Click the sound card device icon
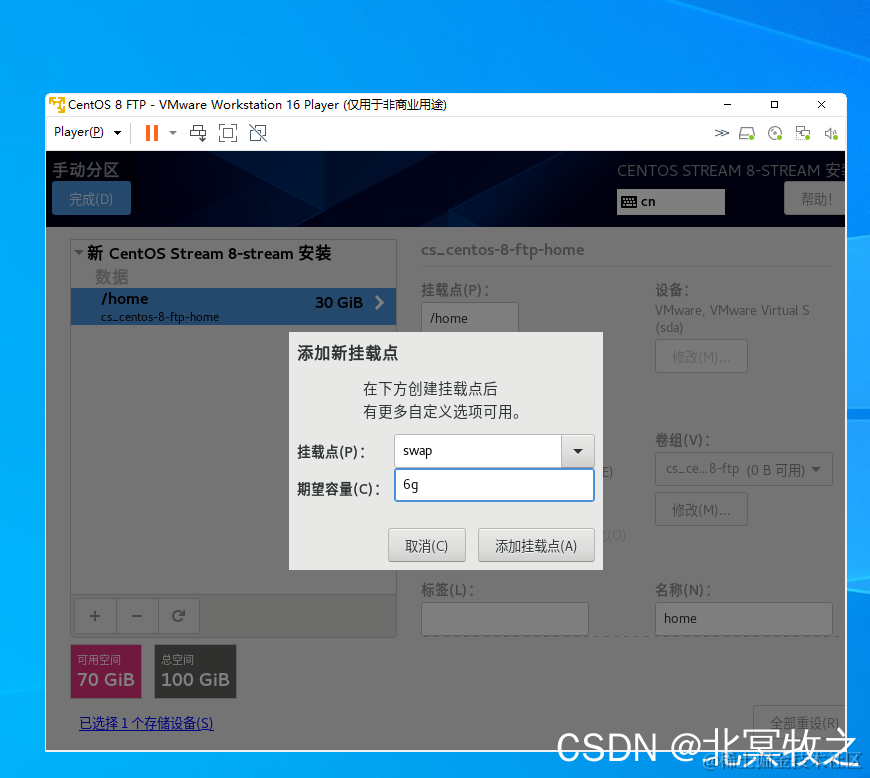Screen dimensions: 870x778 coord(831,133)
